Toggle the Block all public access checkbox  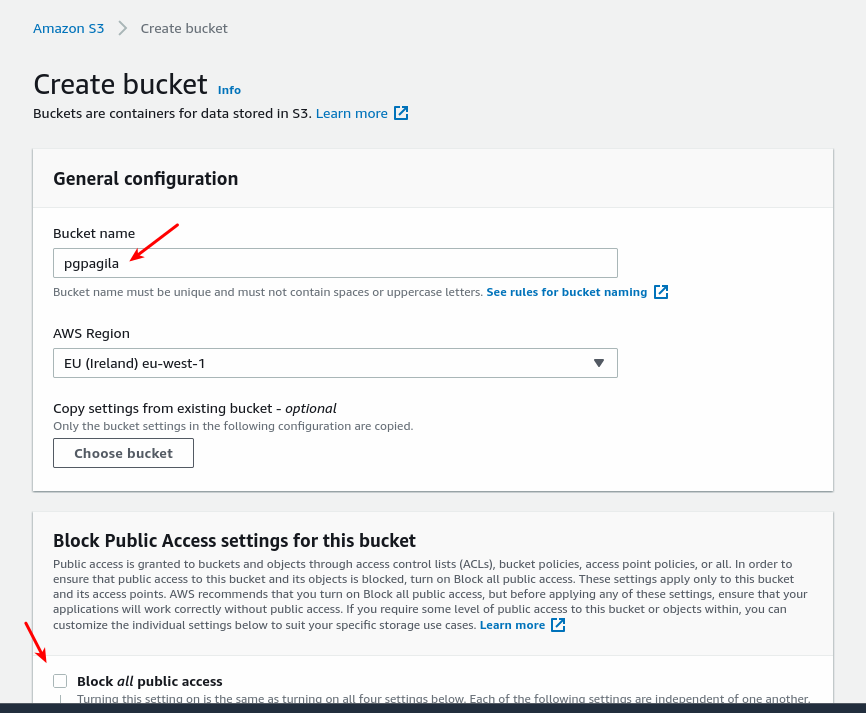(x=60, y=680)
